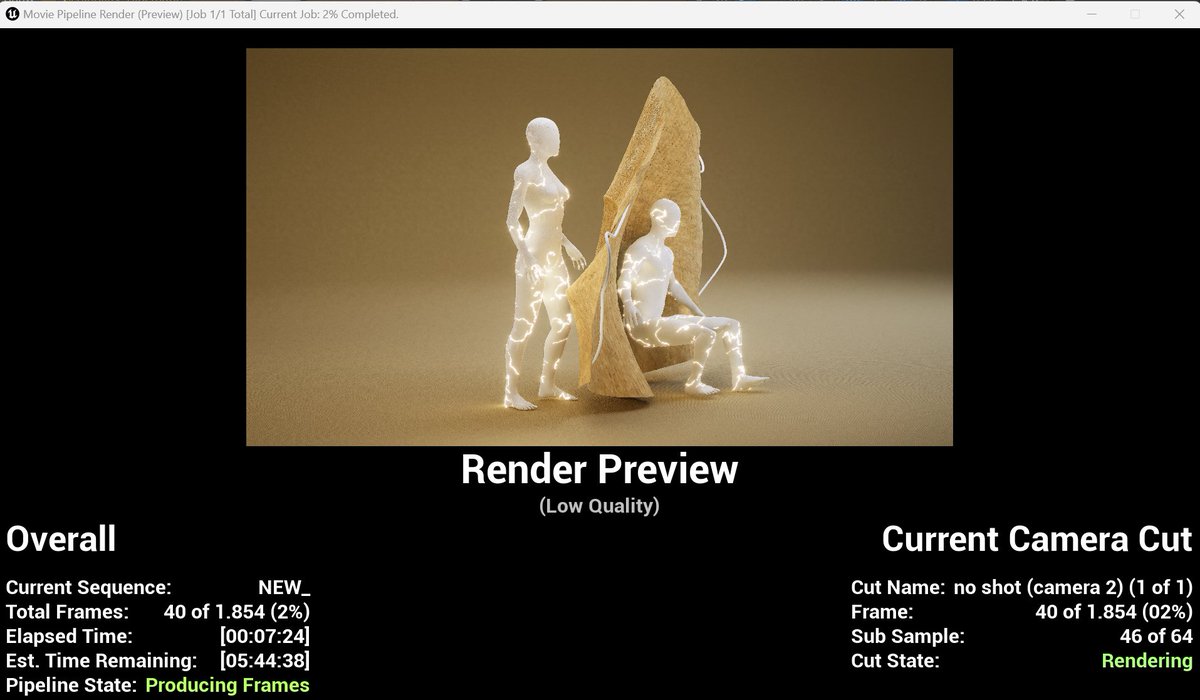Click the 'Sub Sample:' label
This screenshot has width=1200, height=700.
click(x=907, y=636)
